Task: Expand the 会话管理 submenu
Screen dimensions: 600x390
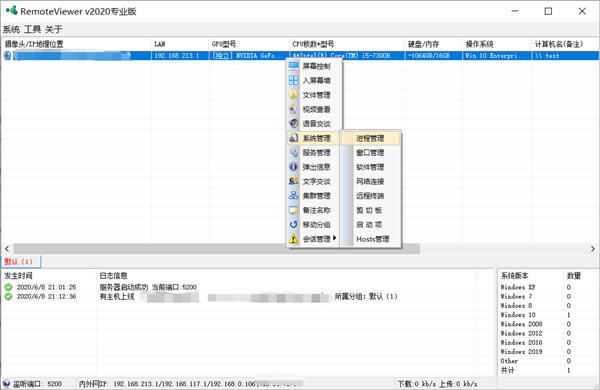Action: coord(313,239)
